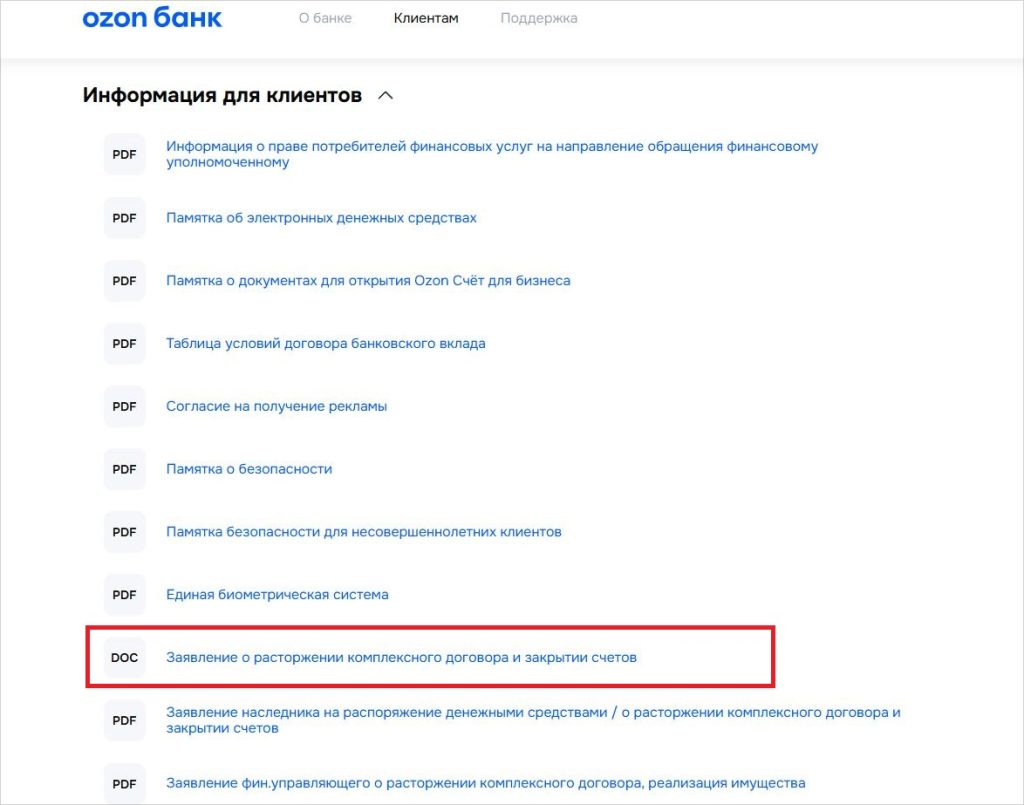Go to Поддержка in top navigation
Image resolution: width=1024 pixels, height=805 pixels.
pos(538,18)
